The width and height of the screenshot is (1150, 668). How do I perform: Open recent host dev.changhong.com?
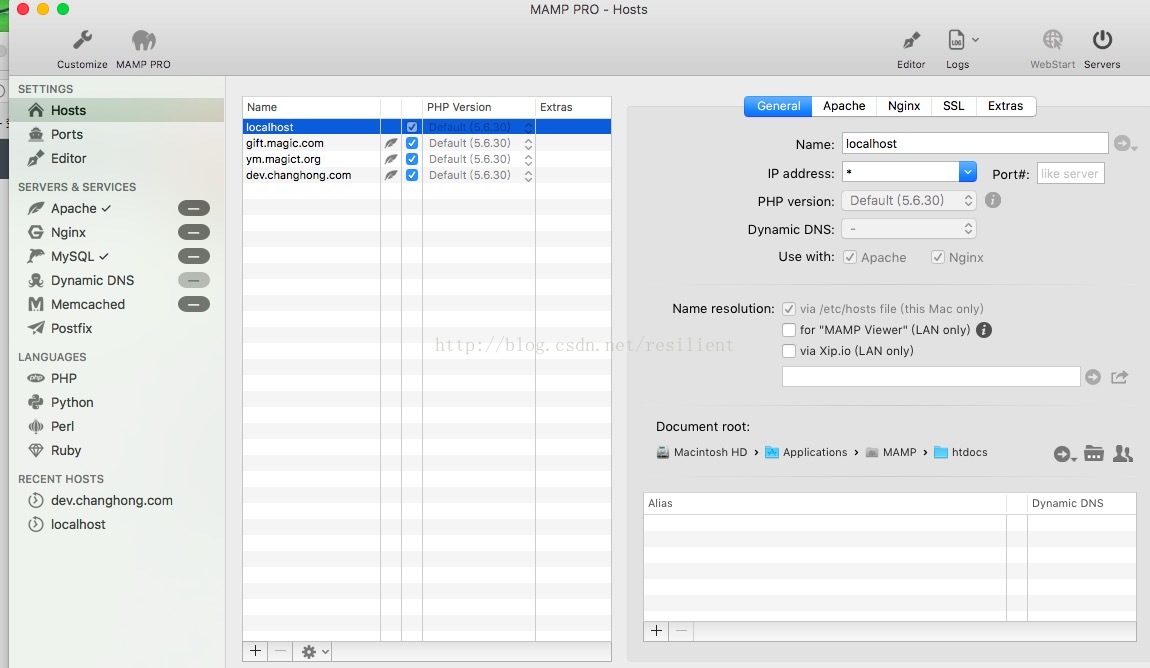(x=111, y=501)
